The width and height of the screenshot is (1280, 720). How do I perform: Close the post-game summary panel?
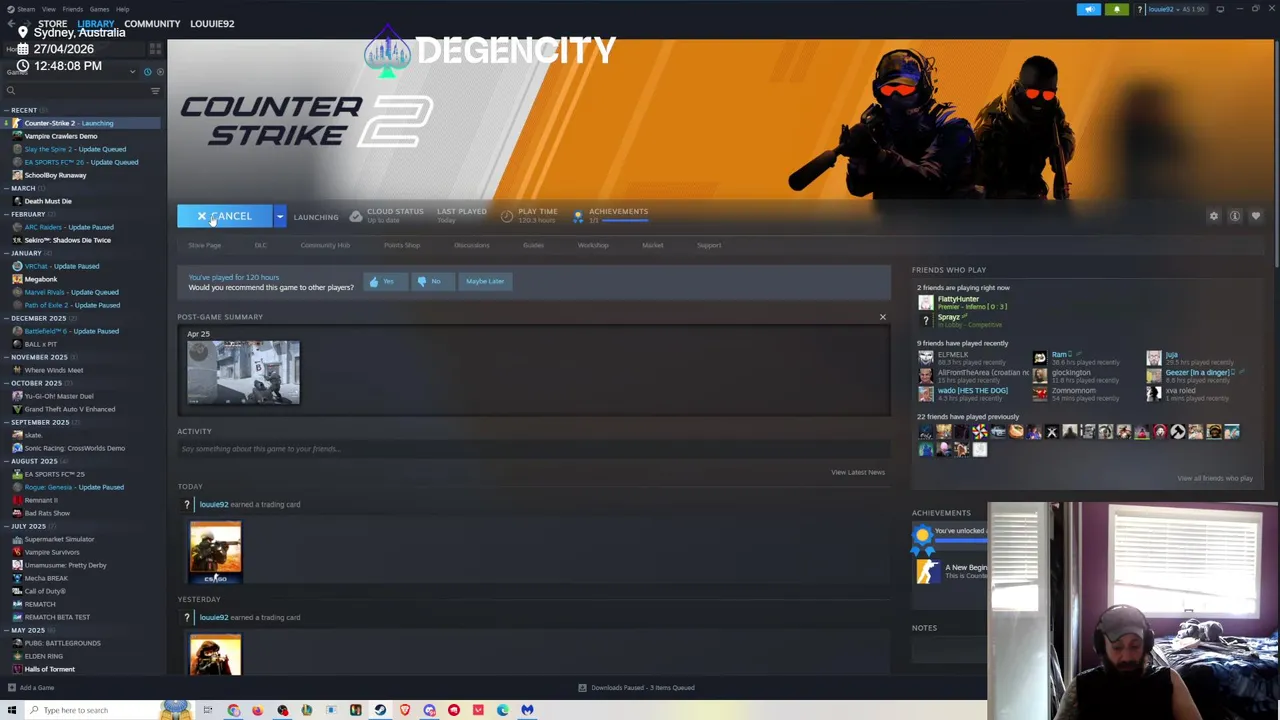click(882, 317)
